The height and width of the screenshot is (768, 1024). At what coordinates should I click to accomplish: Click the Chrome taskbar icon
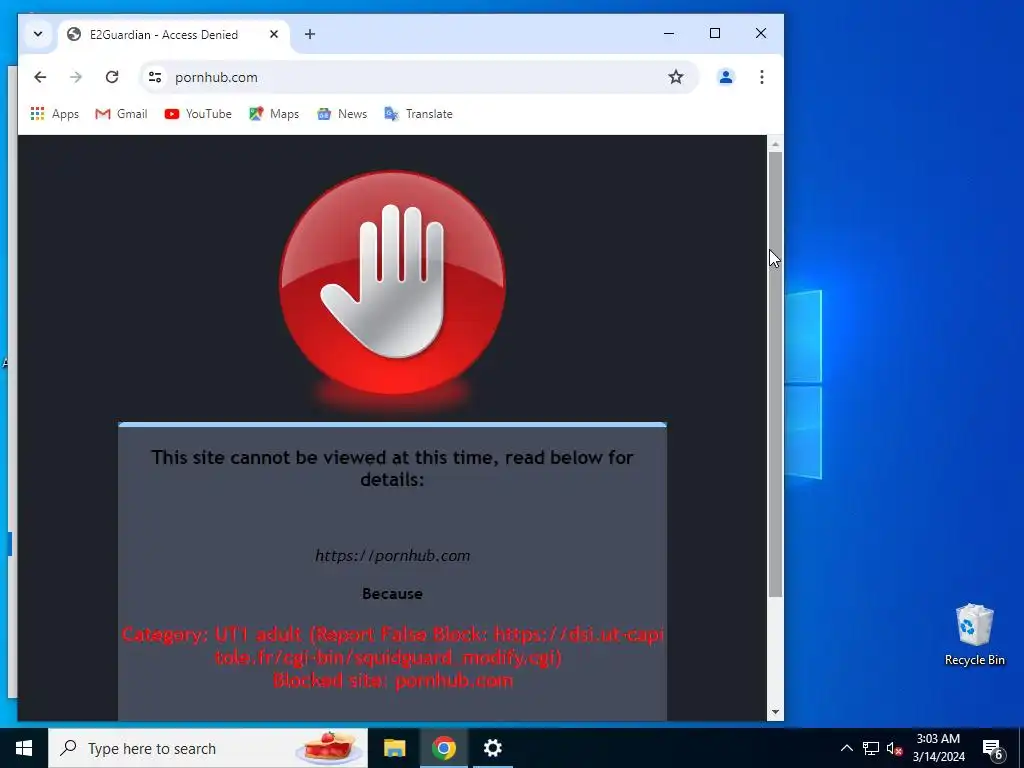coord(443,748)
